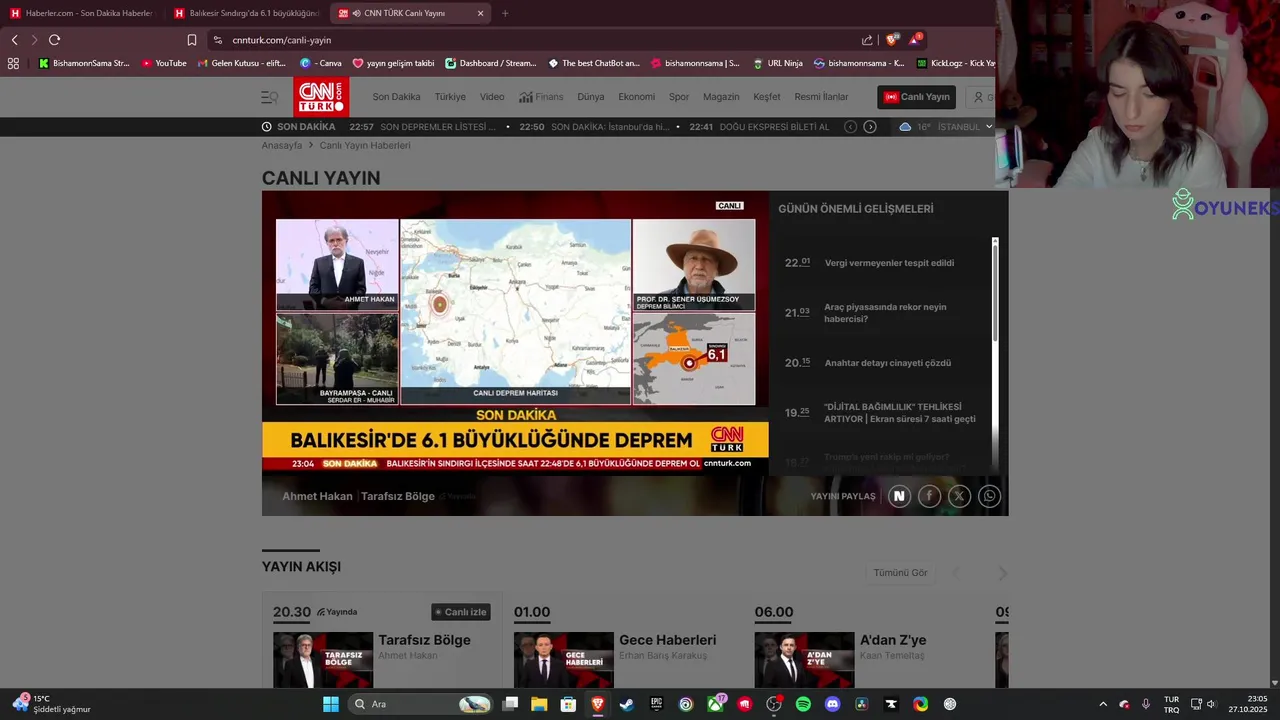Open the Canva bookmark
The image size is (1280, 720).
[x=321, y=63]
